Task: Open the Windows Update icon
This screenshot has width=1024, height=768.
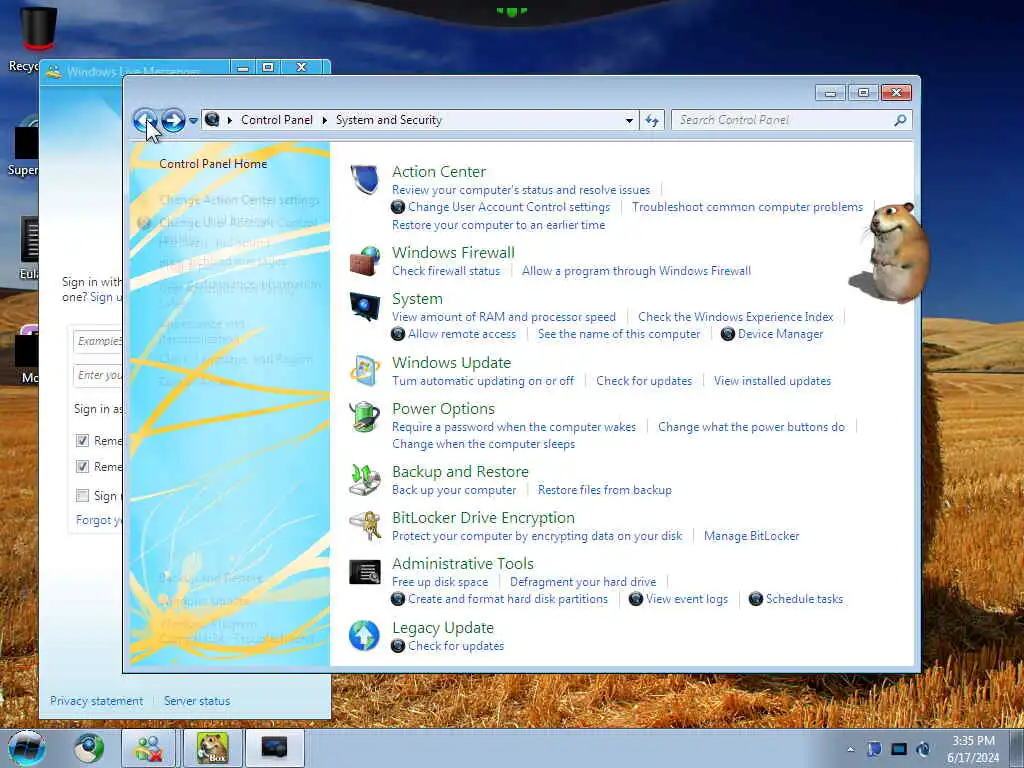Action: pyautogui.click(x=364, y=370)
